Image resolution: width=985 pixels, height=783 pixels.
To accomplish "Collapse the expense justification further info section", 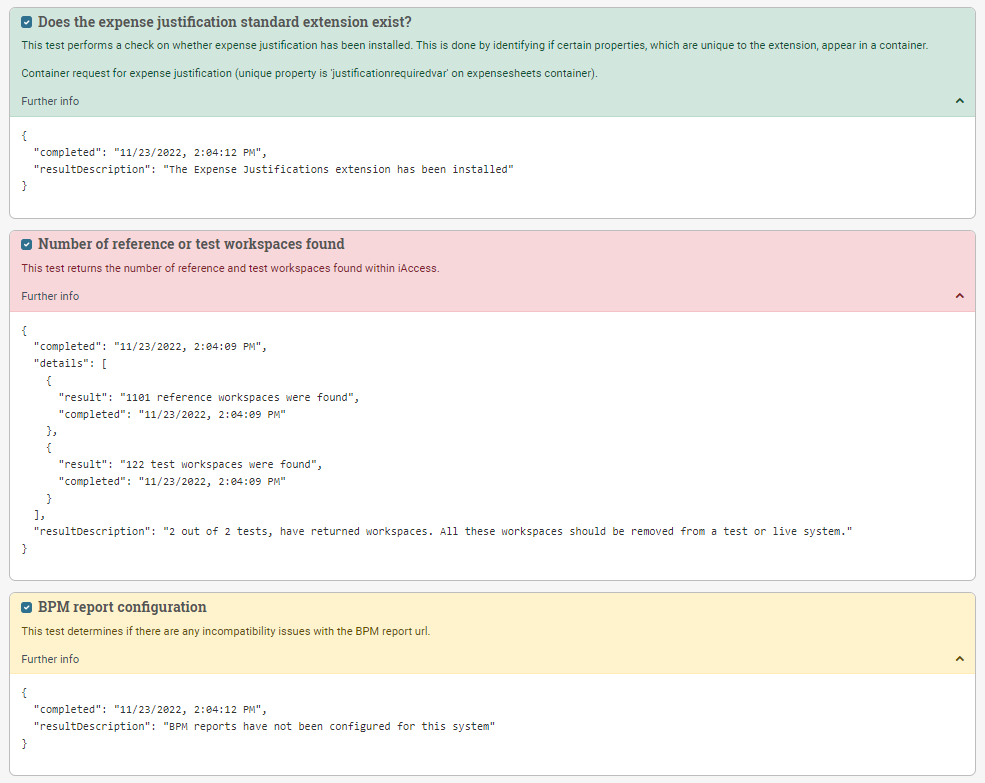I will pyautogui.click(x=959, y=101).
